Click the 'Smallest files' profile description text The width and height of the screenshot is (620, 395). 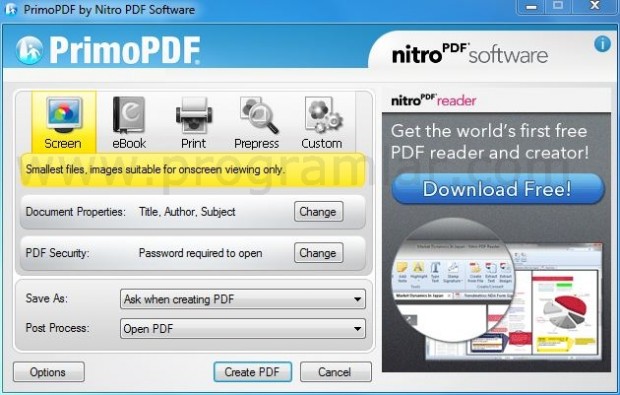[x=155, y=170]
